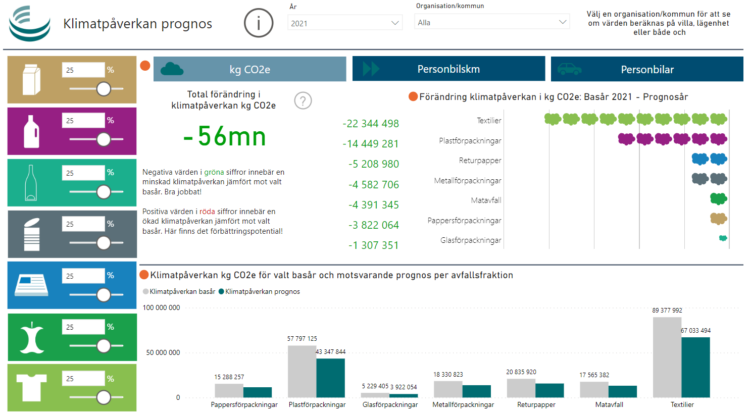Click the newspaper icon on blue tile
This screenshot has width=750, height=413.
point(32,284)
